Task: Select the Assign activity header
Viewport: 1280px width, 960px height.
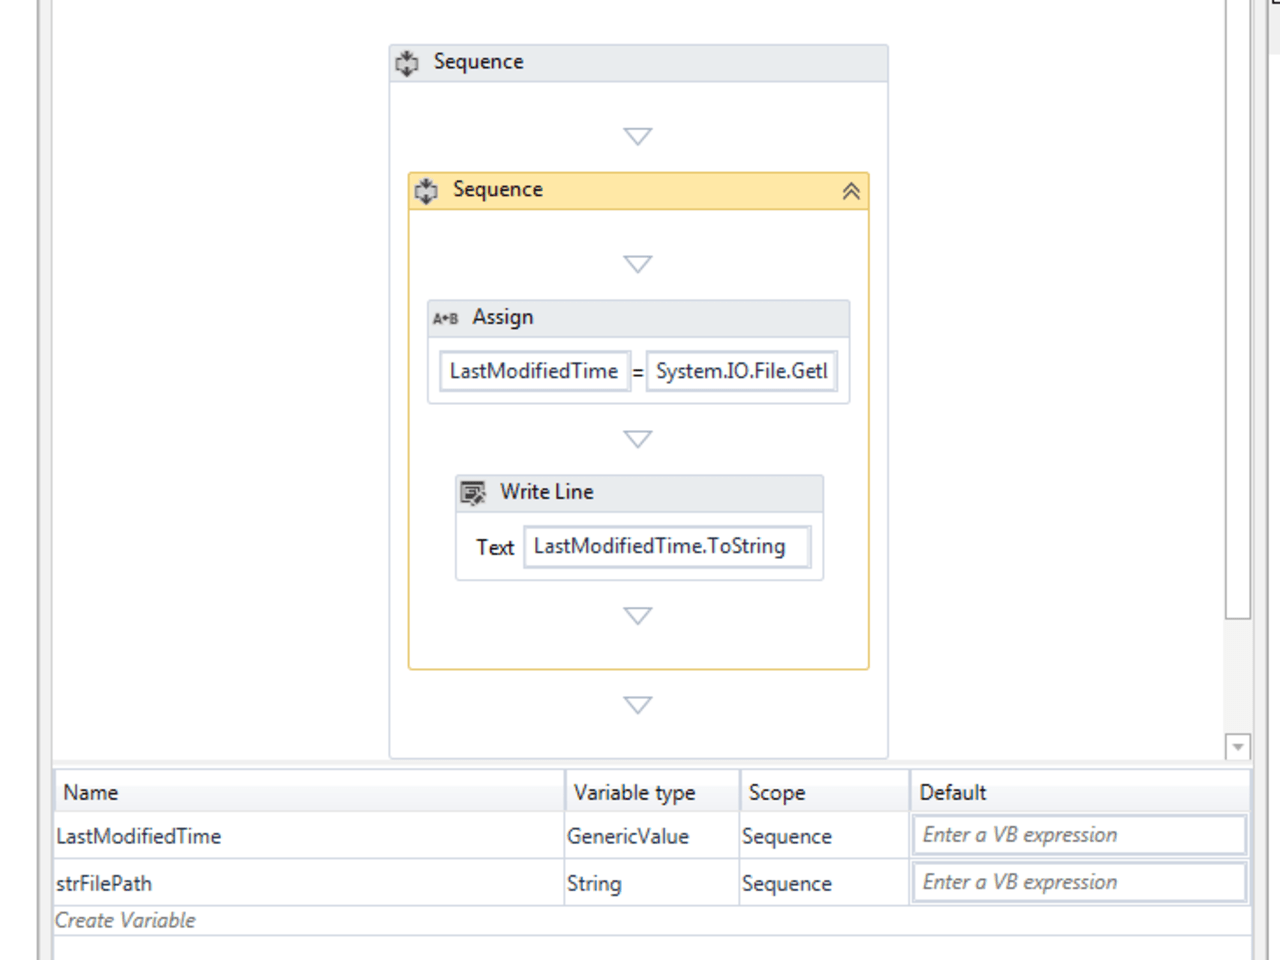Action: [x=638, y=318]
